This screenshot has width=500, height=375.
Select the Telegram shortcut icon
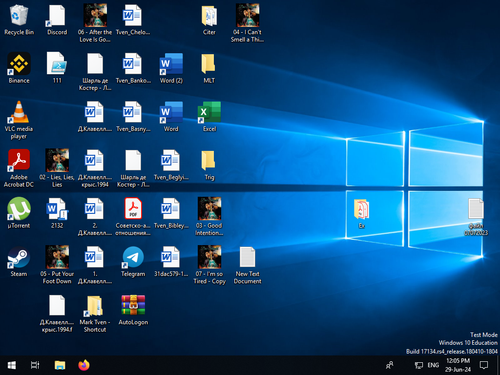point(133,257)
